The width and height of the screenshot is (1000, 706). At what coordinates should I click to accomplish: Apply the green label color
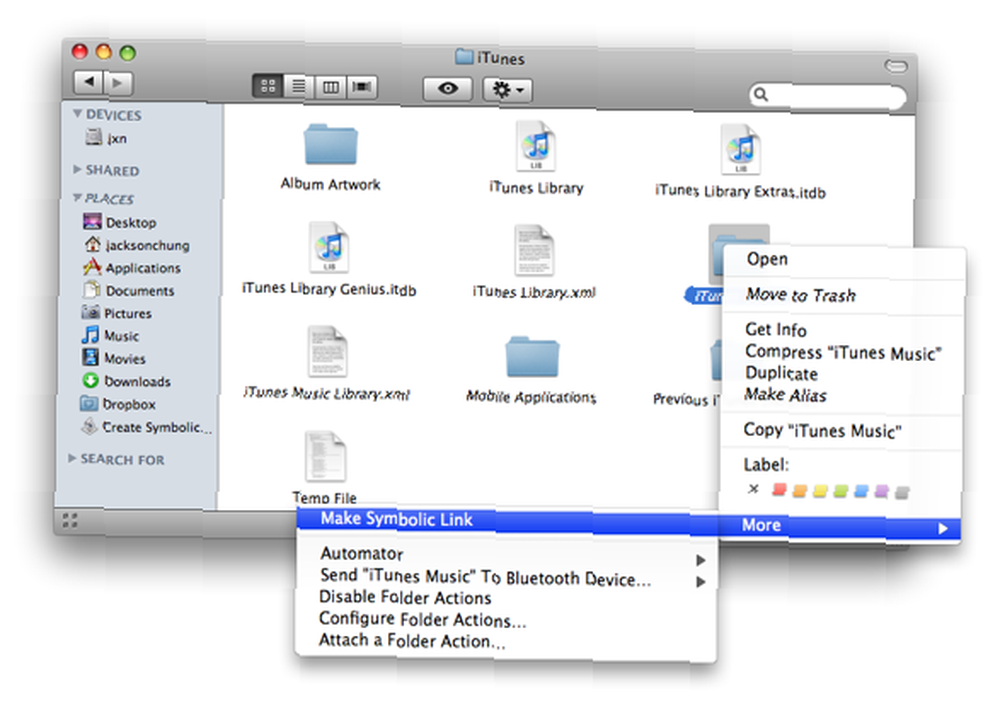(x=841, y=492)
